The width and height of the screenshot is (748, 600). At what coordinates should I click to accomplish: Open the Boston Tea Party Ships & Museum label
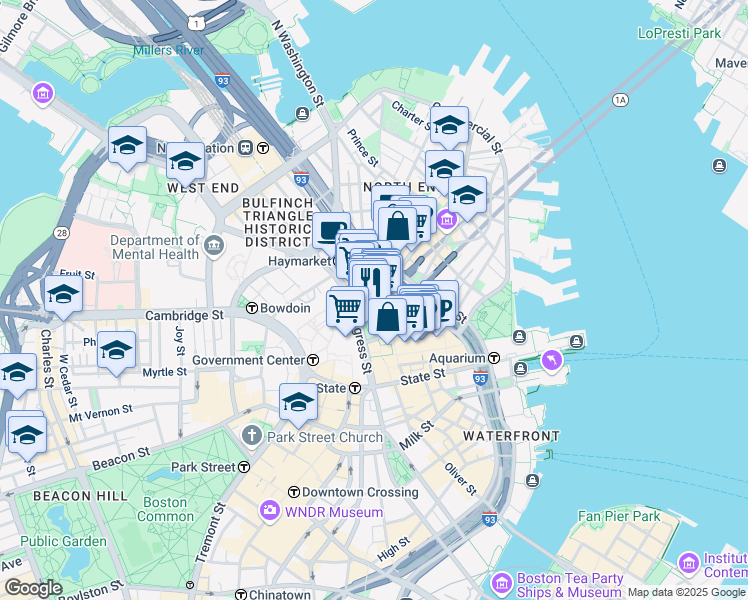[x=570, y=585]
